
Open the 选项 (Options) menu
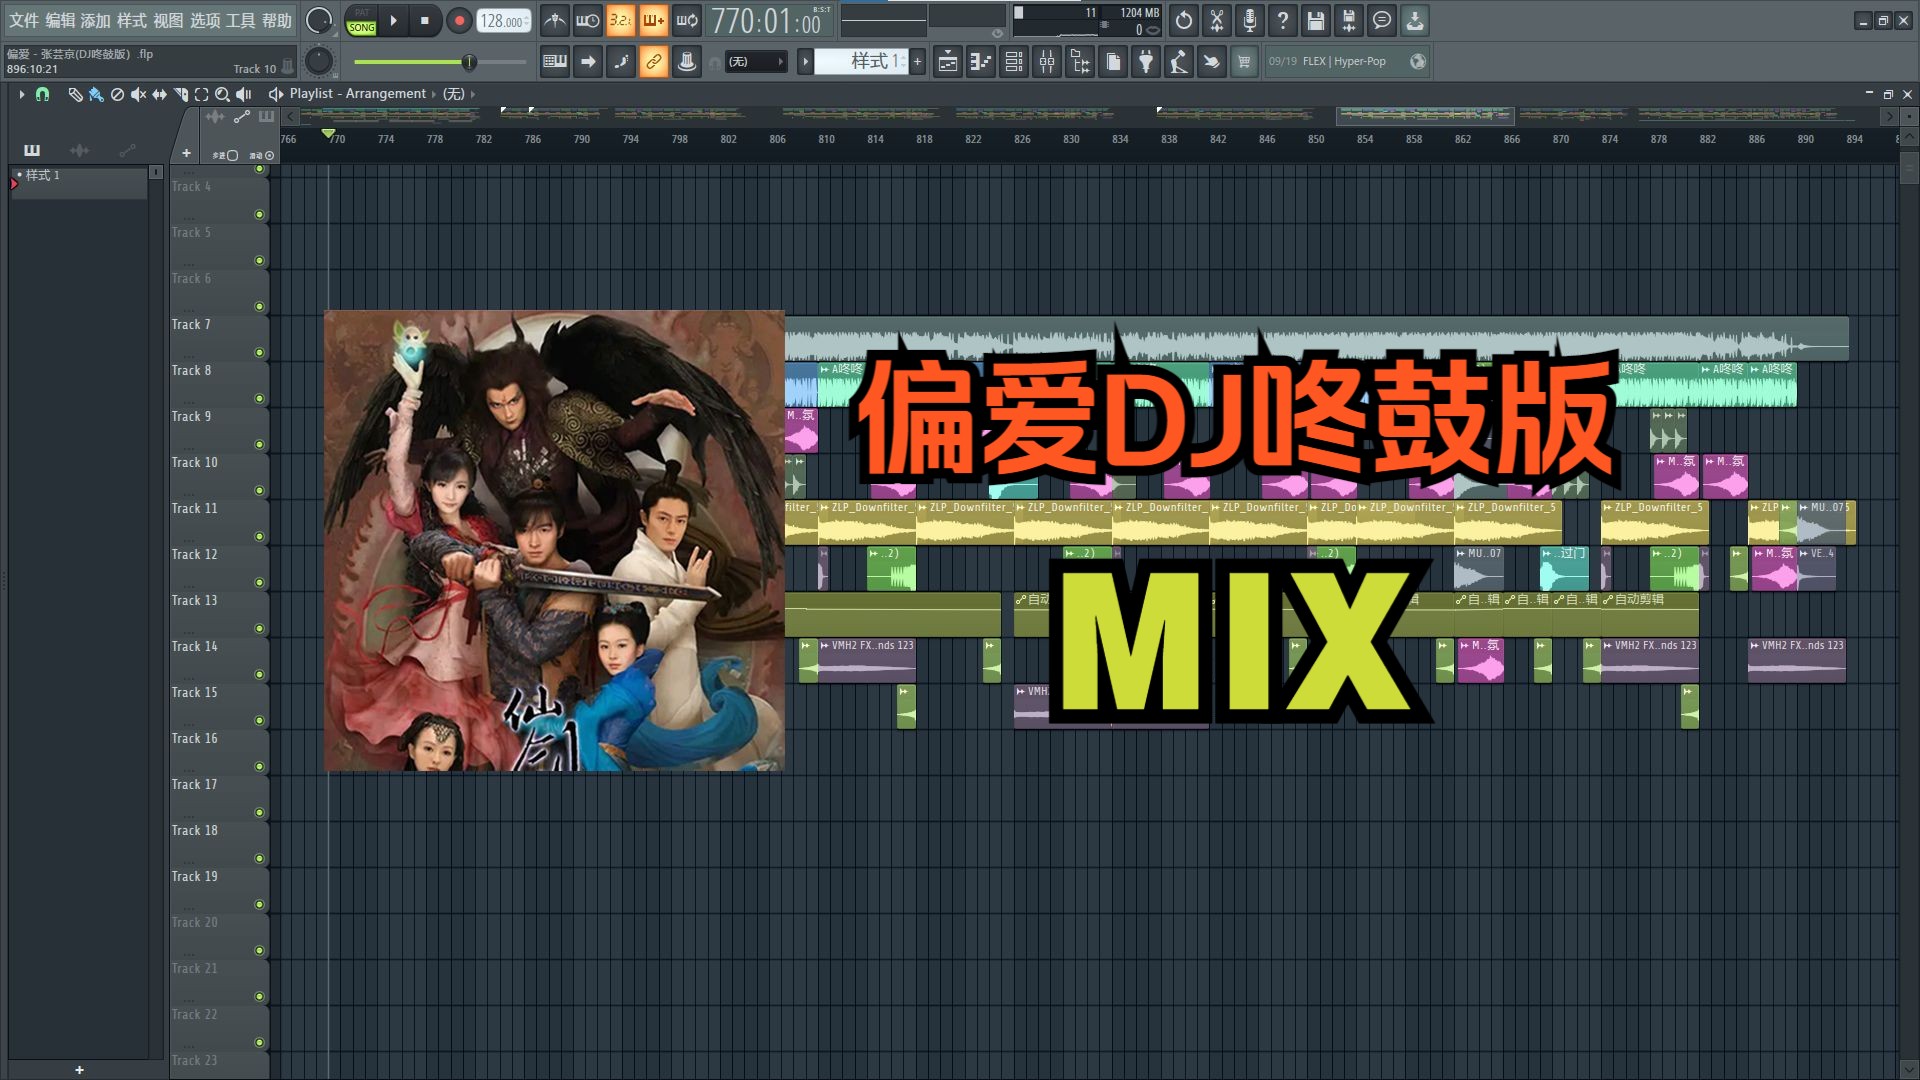pyautogui.click(x=205, y=20)
